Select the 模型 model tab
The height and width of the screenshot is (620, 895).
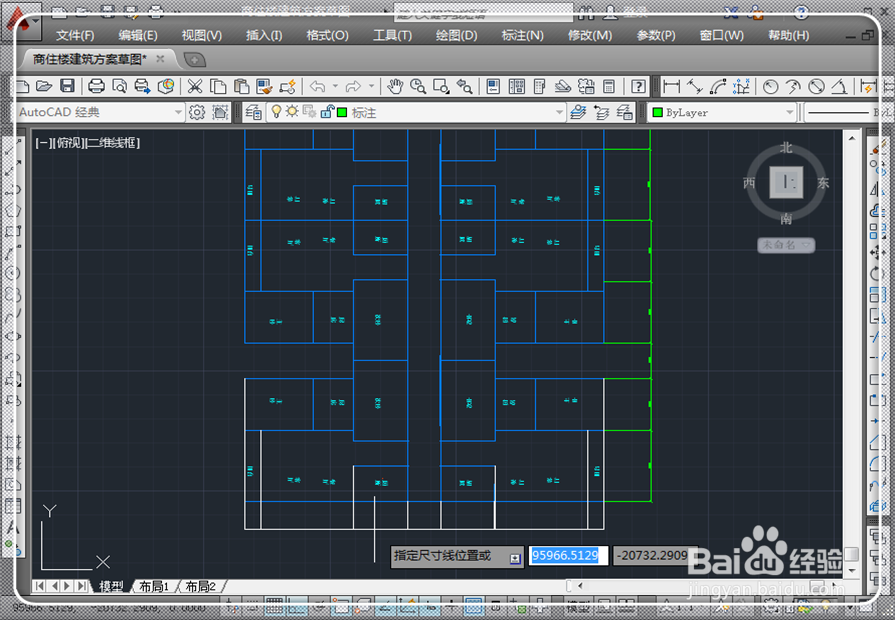(x=110, y=586)
